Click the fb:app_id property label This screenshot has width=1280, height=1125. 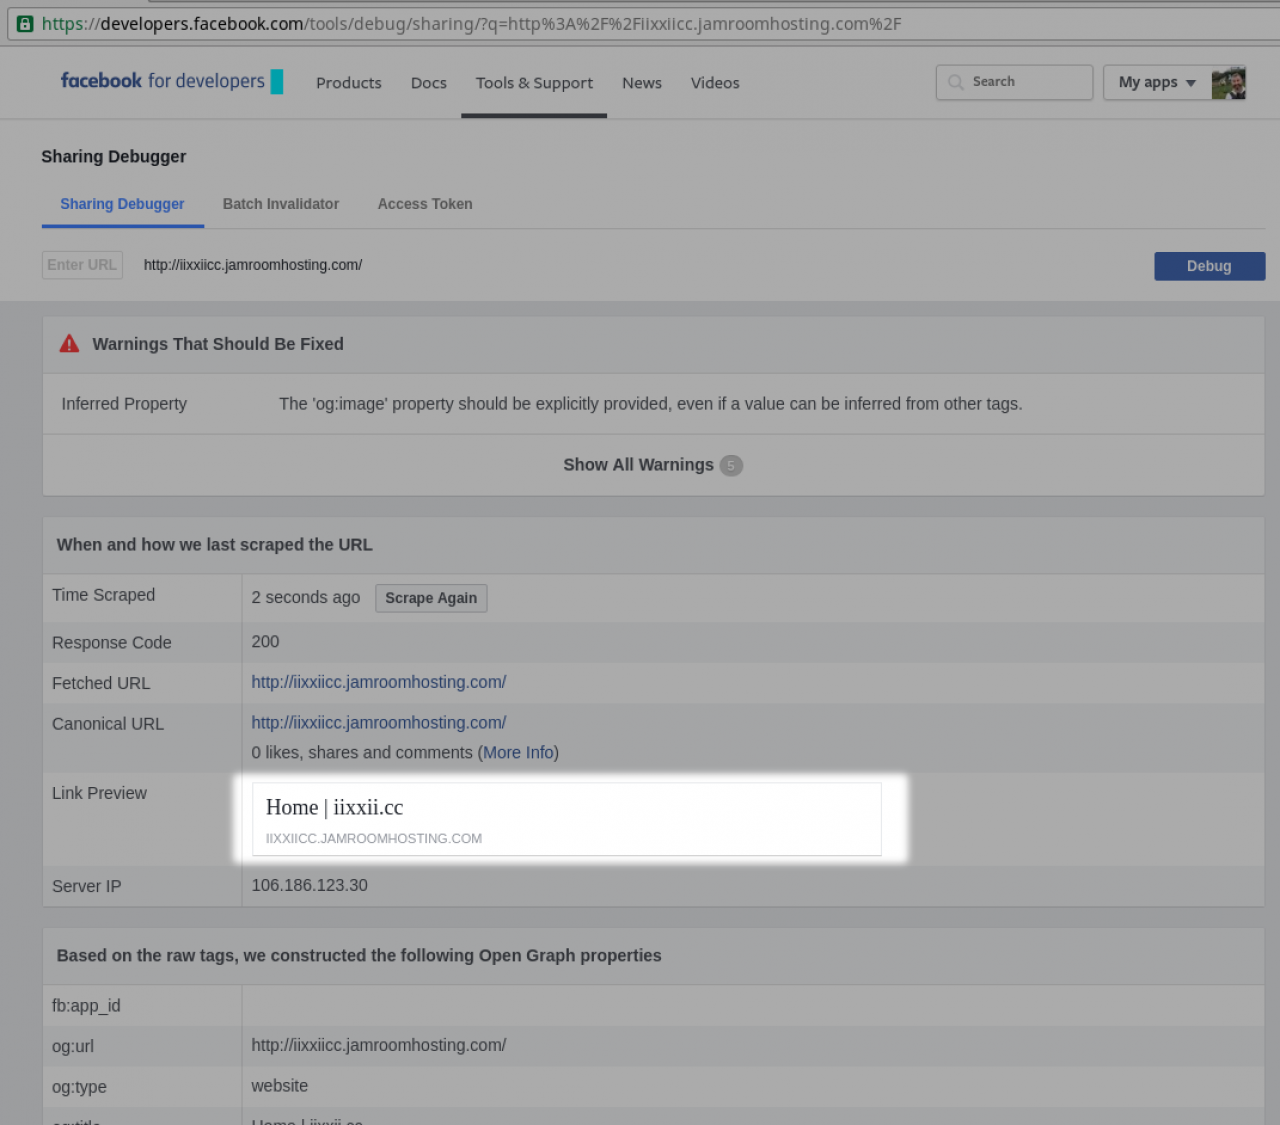click(86, 1006)
